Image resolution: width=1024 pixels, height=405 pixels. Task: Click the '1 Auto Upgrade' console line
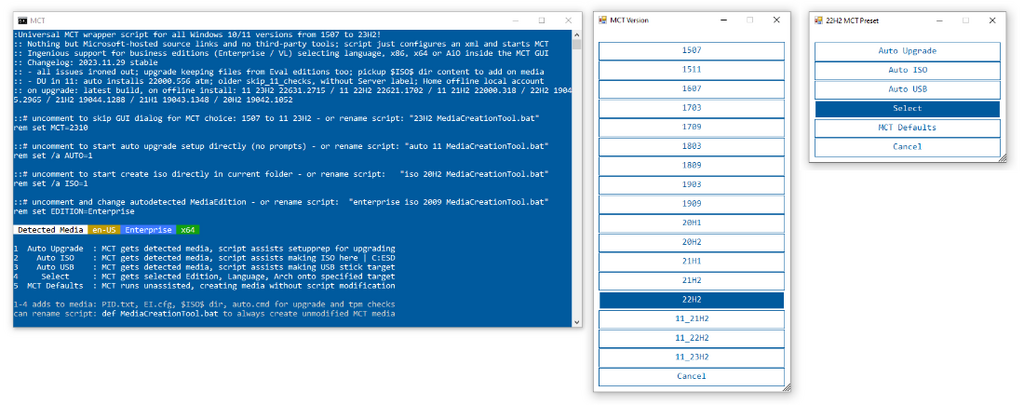point(204,249)
